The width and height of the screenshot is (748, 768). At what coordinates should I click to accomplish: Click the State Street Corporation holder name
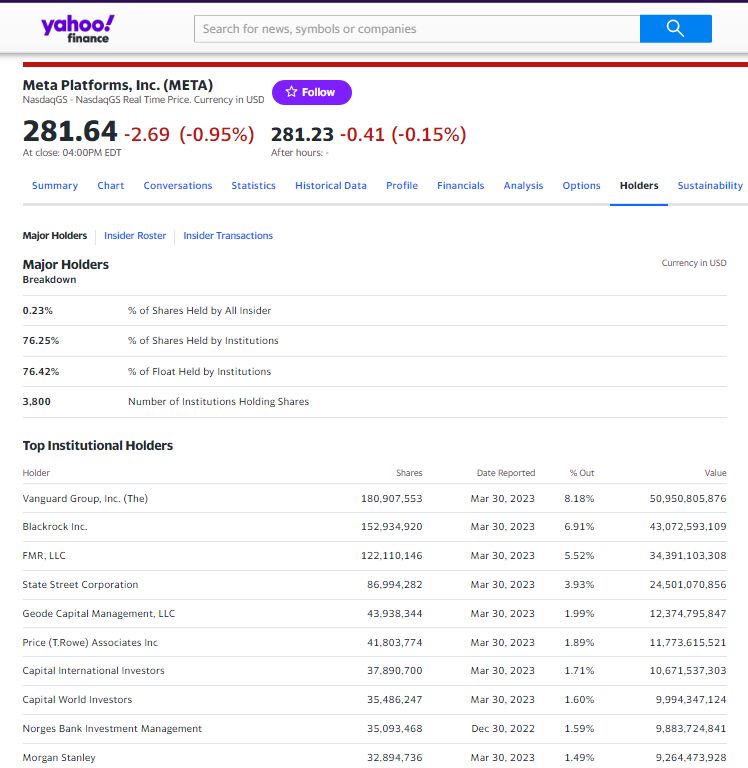(80, 584)
